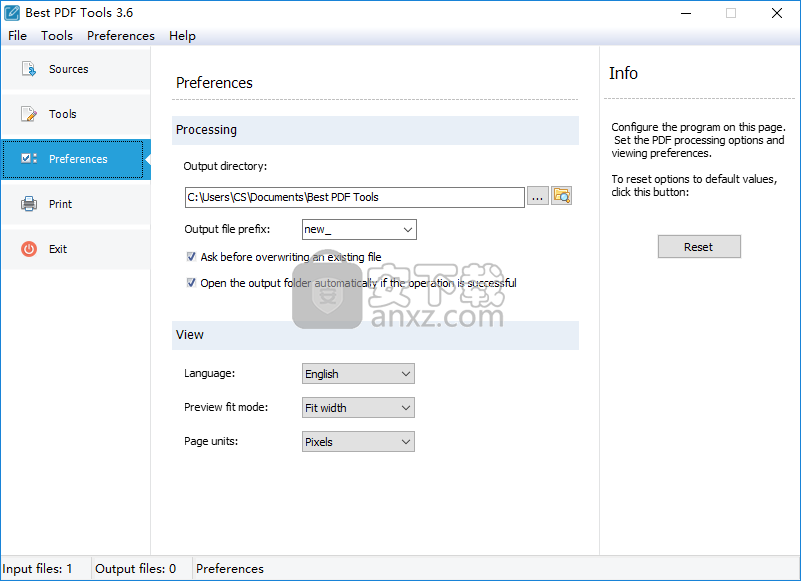Open the File menu
The height and width of the screenshot is (581, 801).
(x=17, y=36)
